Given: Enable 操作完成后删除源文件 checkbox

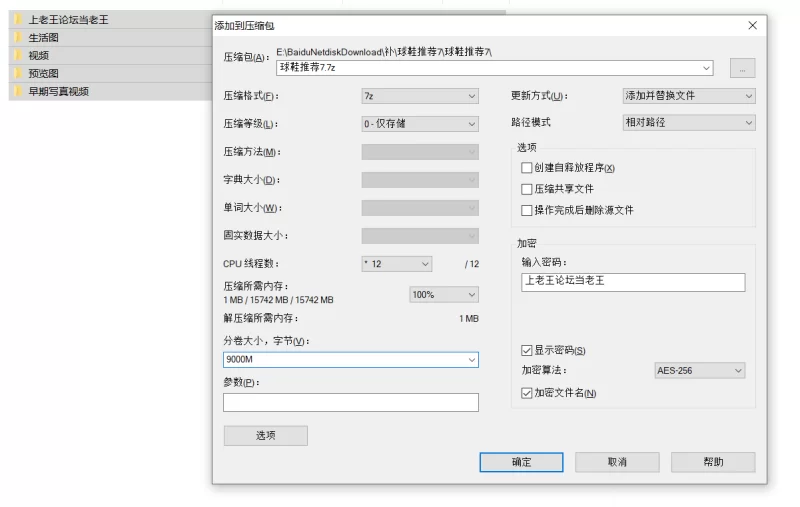Looking at the screenshot, I should (x=527, y=210).
